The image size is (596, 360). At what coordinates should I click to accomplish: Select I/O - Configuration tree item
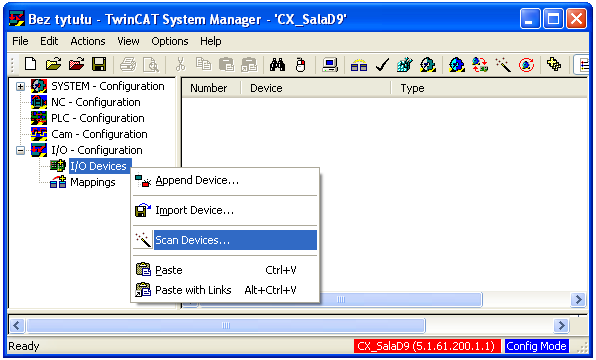click(x=97, y=150)
